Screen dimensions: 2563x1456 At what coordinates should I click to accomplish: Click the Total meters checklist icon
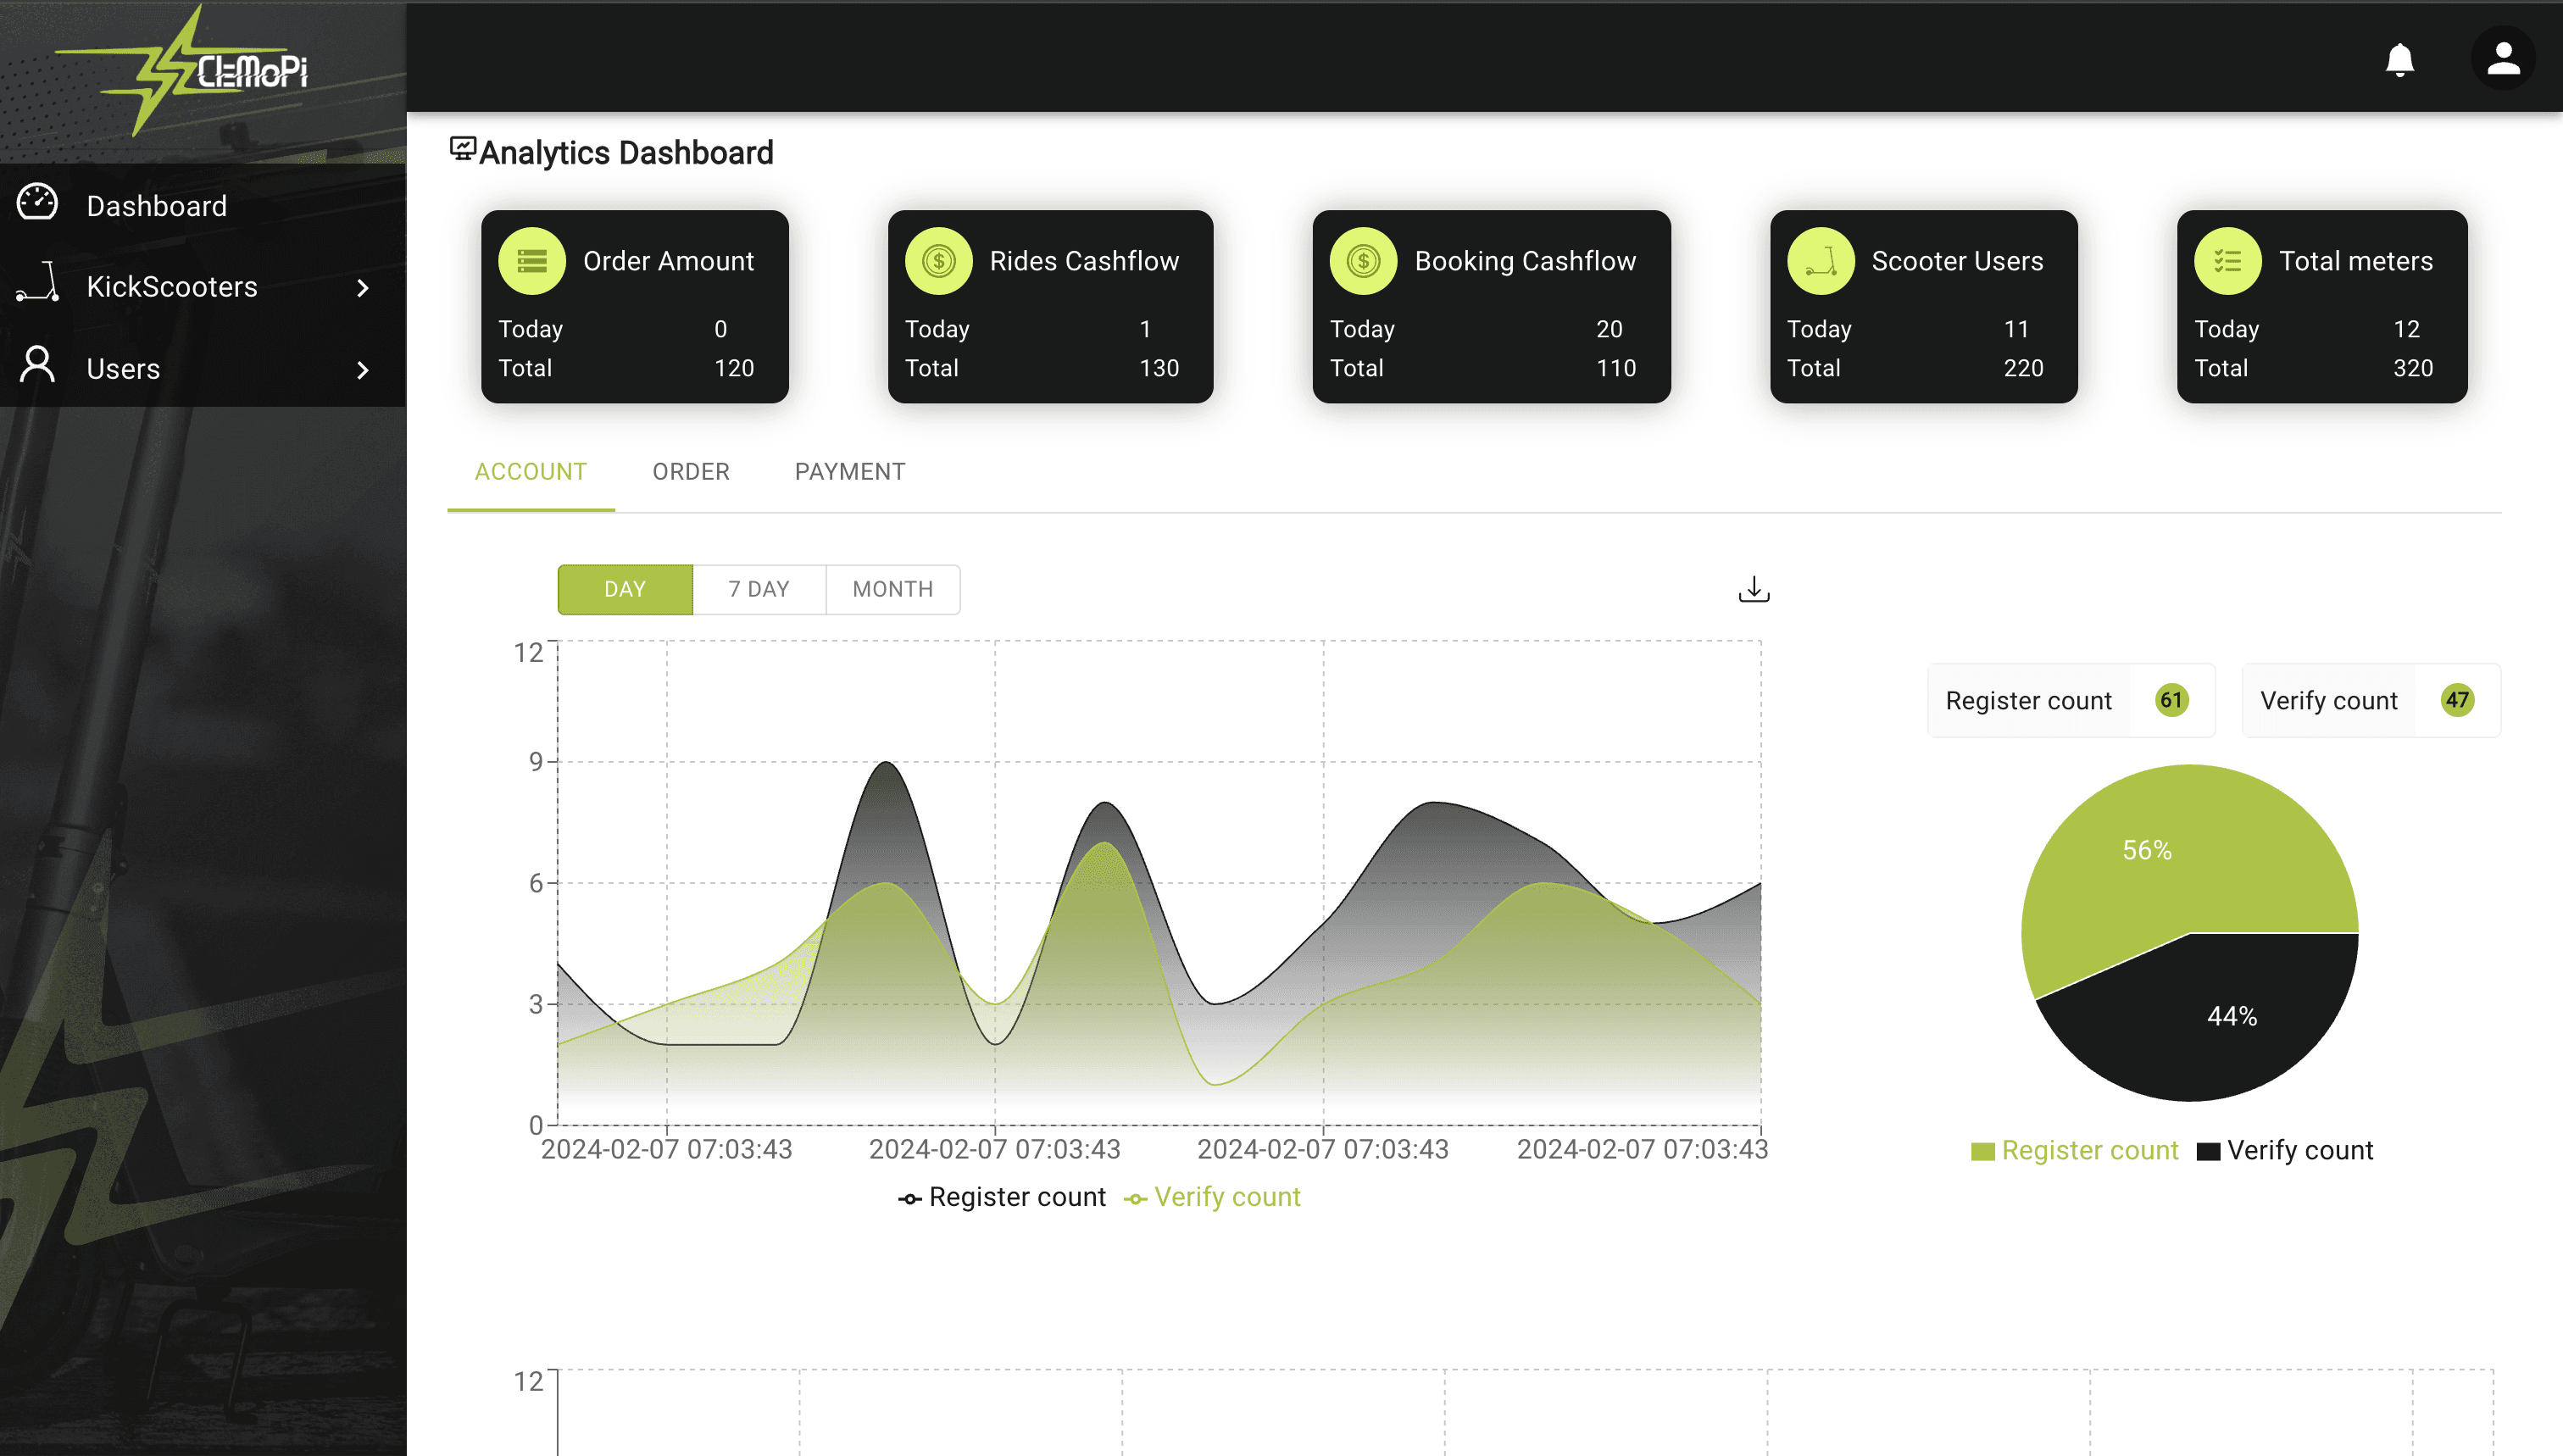click(2227, 260)
